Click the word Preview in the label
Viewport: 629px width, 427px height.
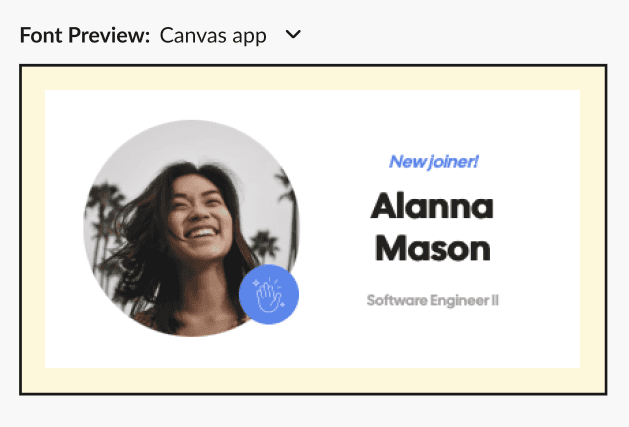coord(109,35)
